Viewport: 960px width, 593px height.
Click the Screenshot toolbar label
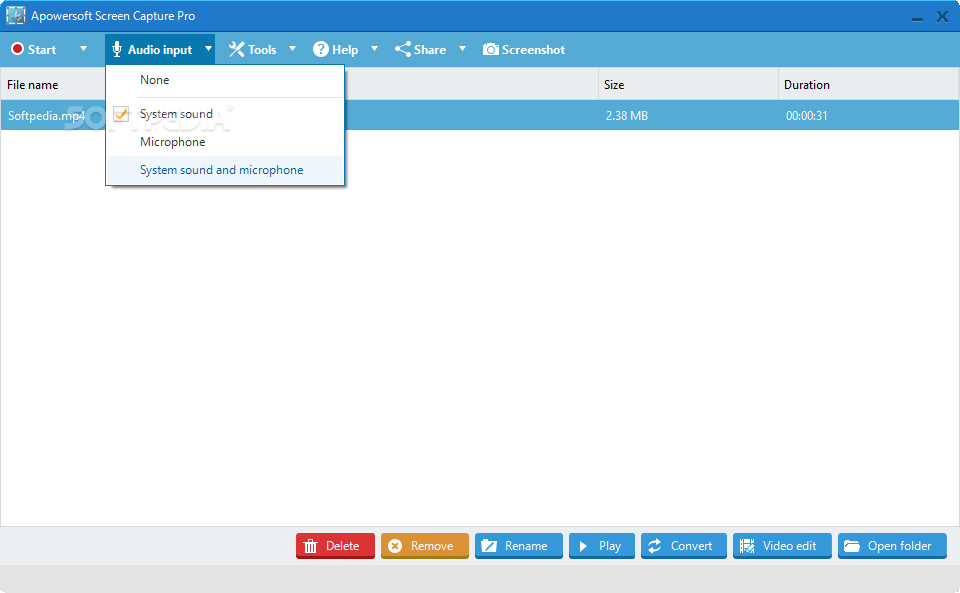pyautogui.click(x=533, y=50)
